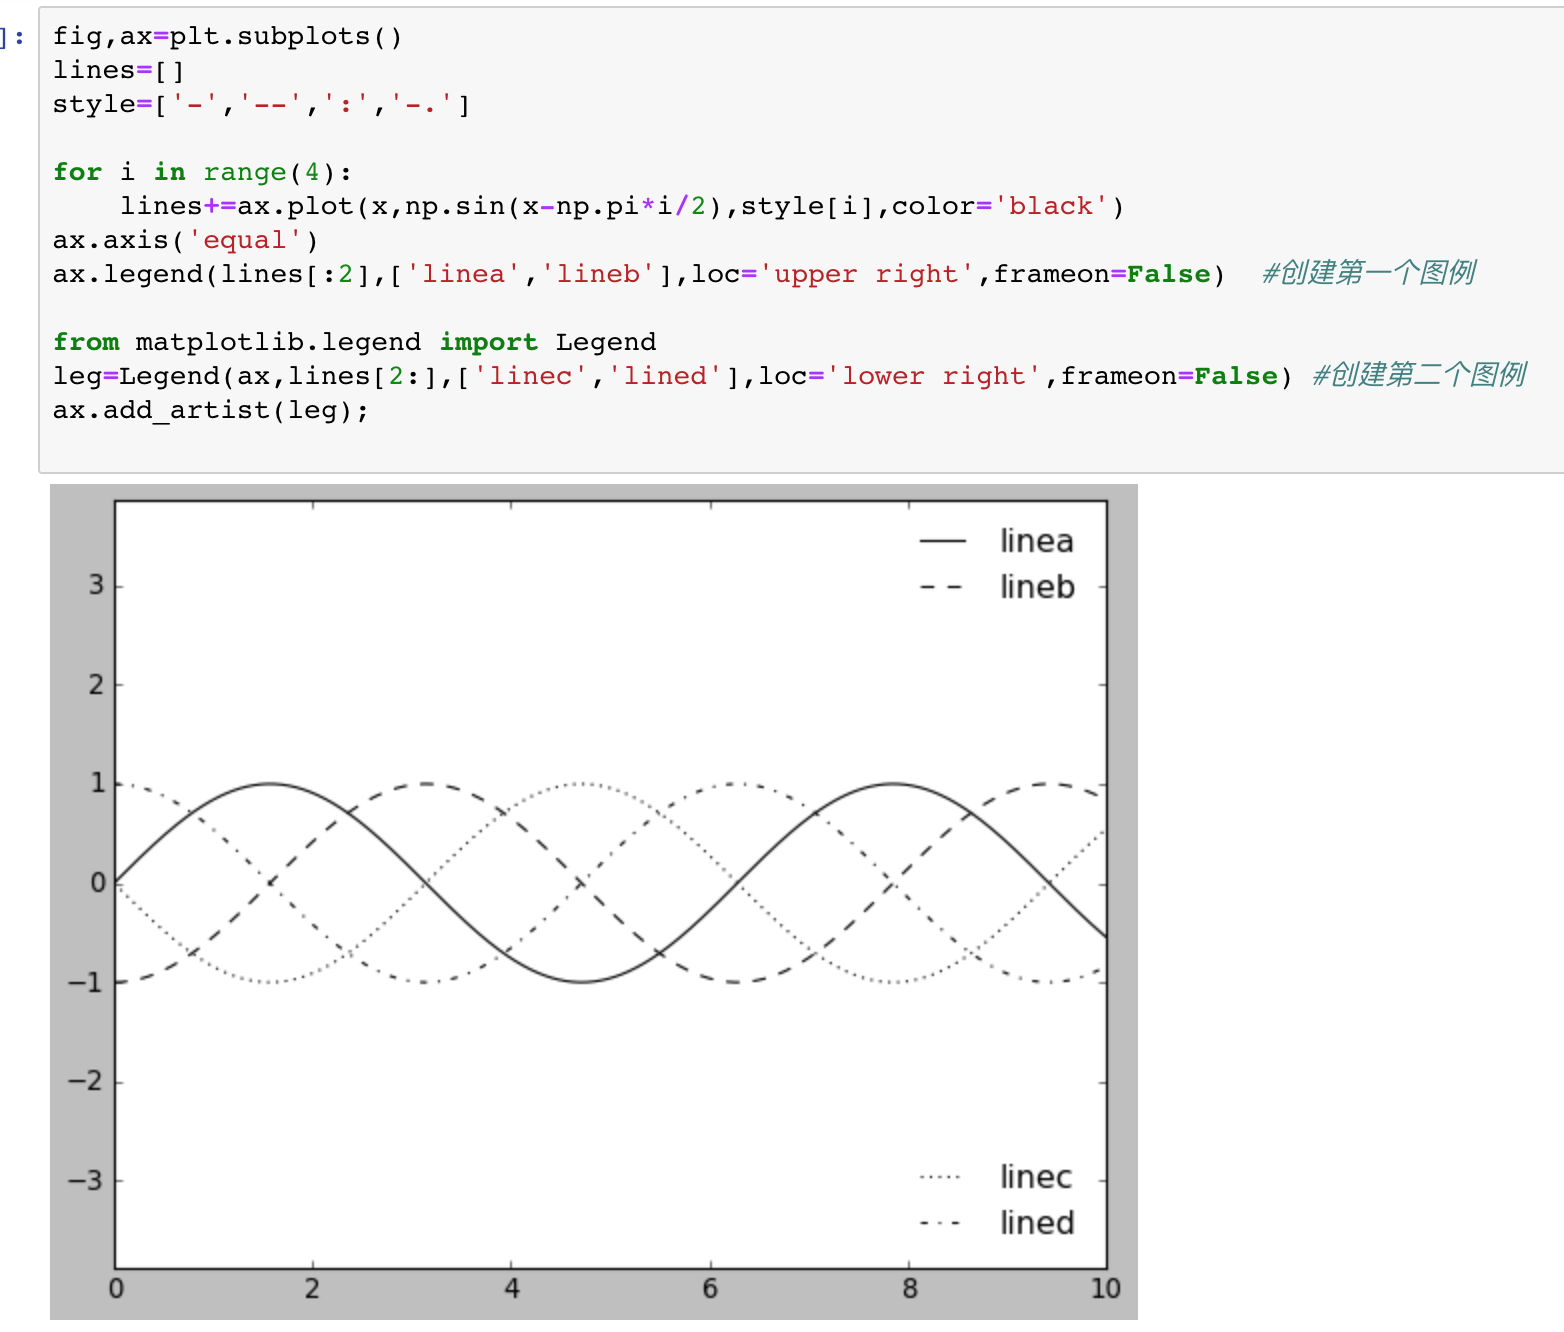The height and width of the screenshot is (1332, 1564).
Task: Click the 'upper right' location string
Action: coord(867,273)
